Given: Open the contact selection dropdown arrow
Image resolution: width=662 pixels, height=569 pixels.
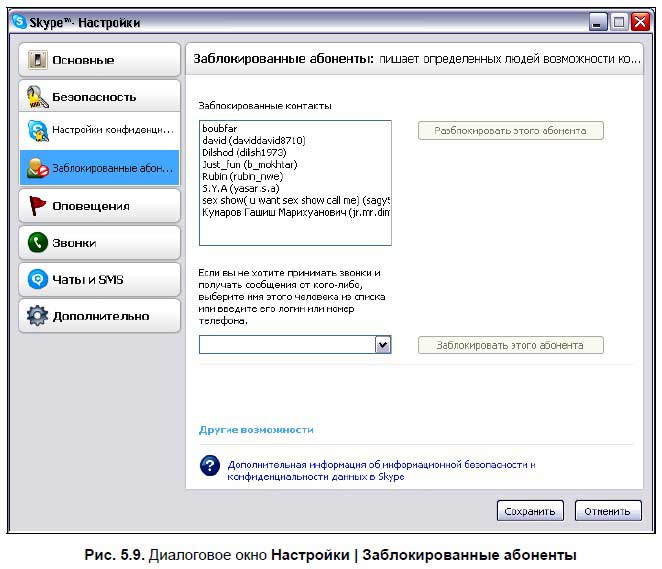Looking at the screenshot, I should [x=382, y=345].
